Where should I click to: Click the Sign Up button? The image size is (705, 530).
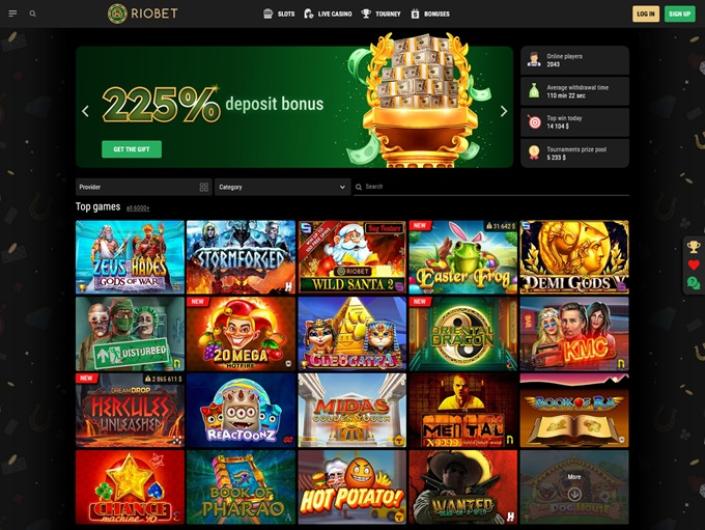[x=679, y=14]
